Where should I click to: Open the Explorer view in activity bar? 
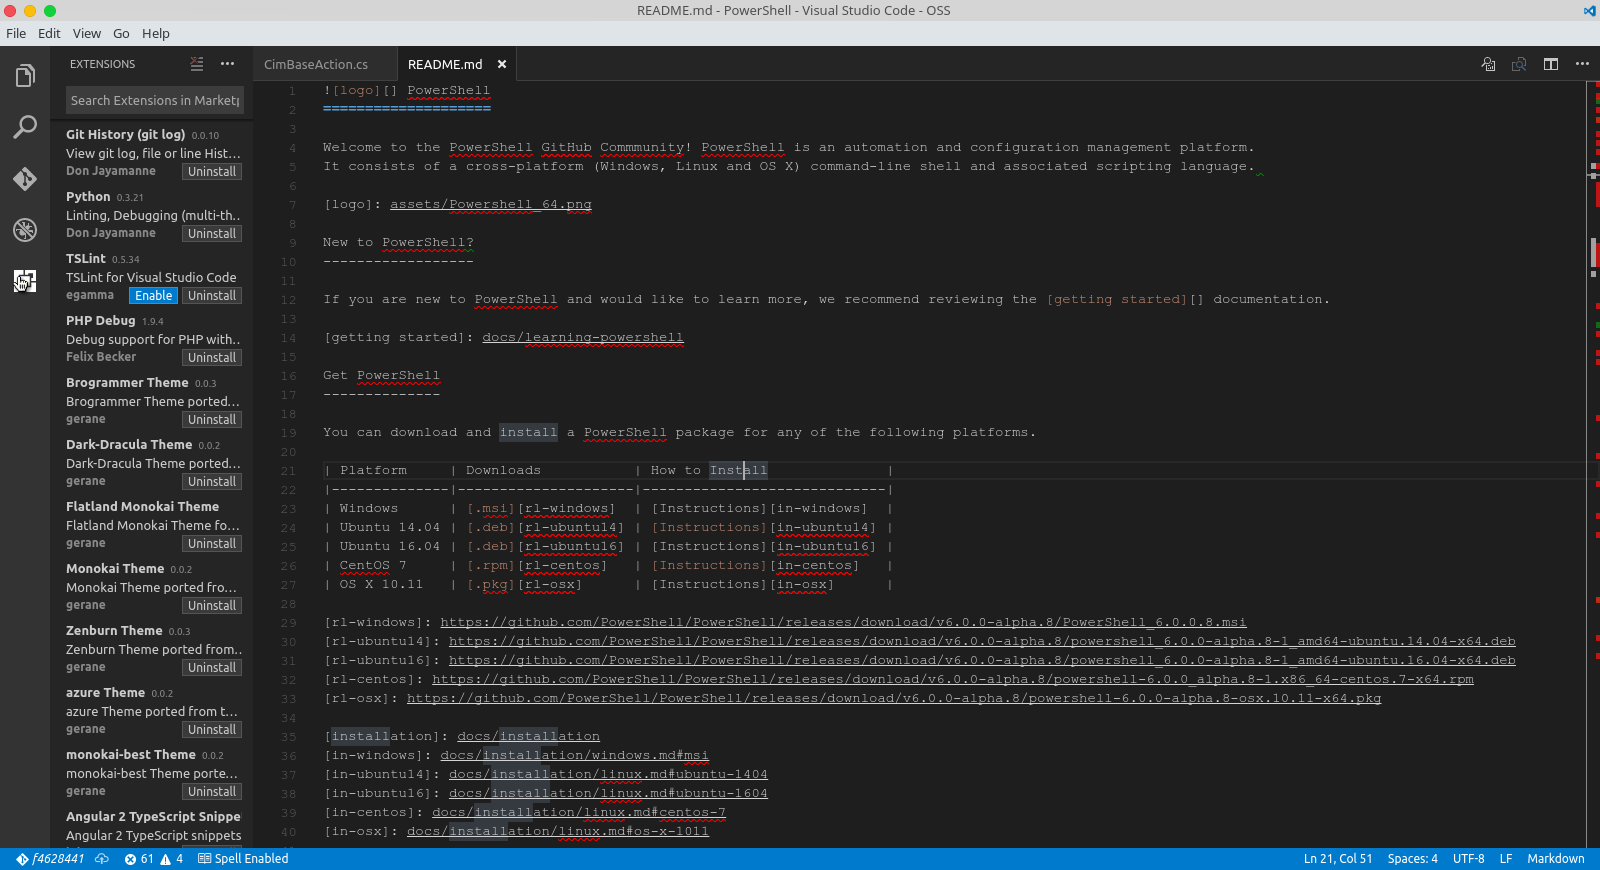coord(25,76)
